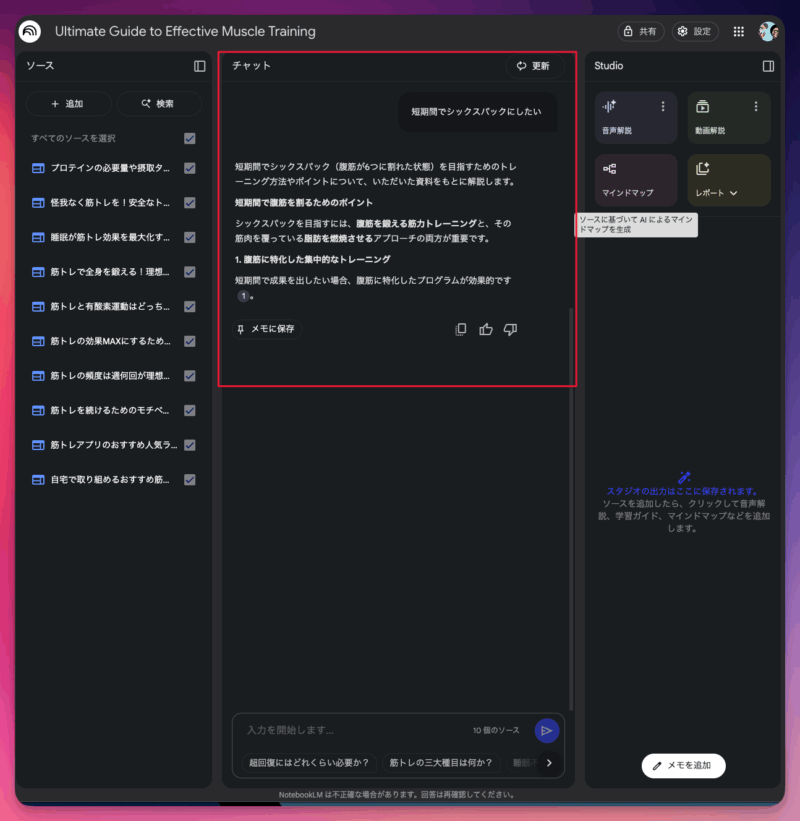Screen dimensions: 800x821
Task: Open the 筋トレを続けるためのモチベ source
Action: tap(110, 410)
